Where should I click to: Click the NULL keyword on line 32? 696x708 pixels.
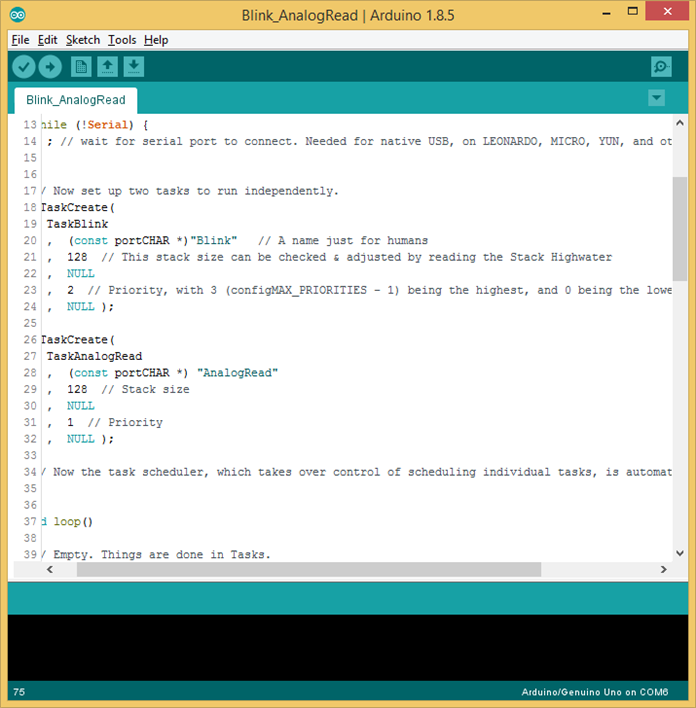[81, 439]
